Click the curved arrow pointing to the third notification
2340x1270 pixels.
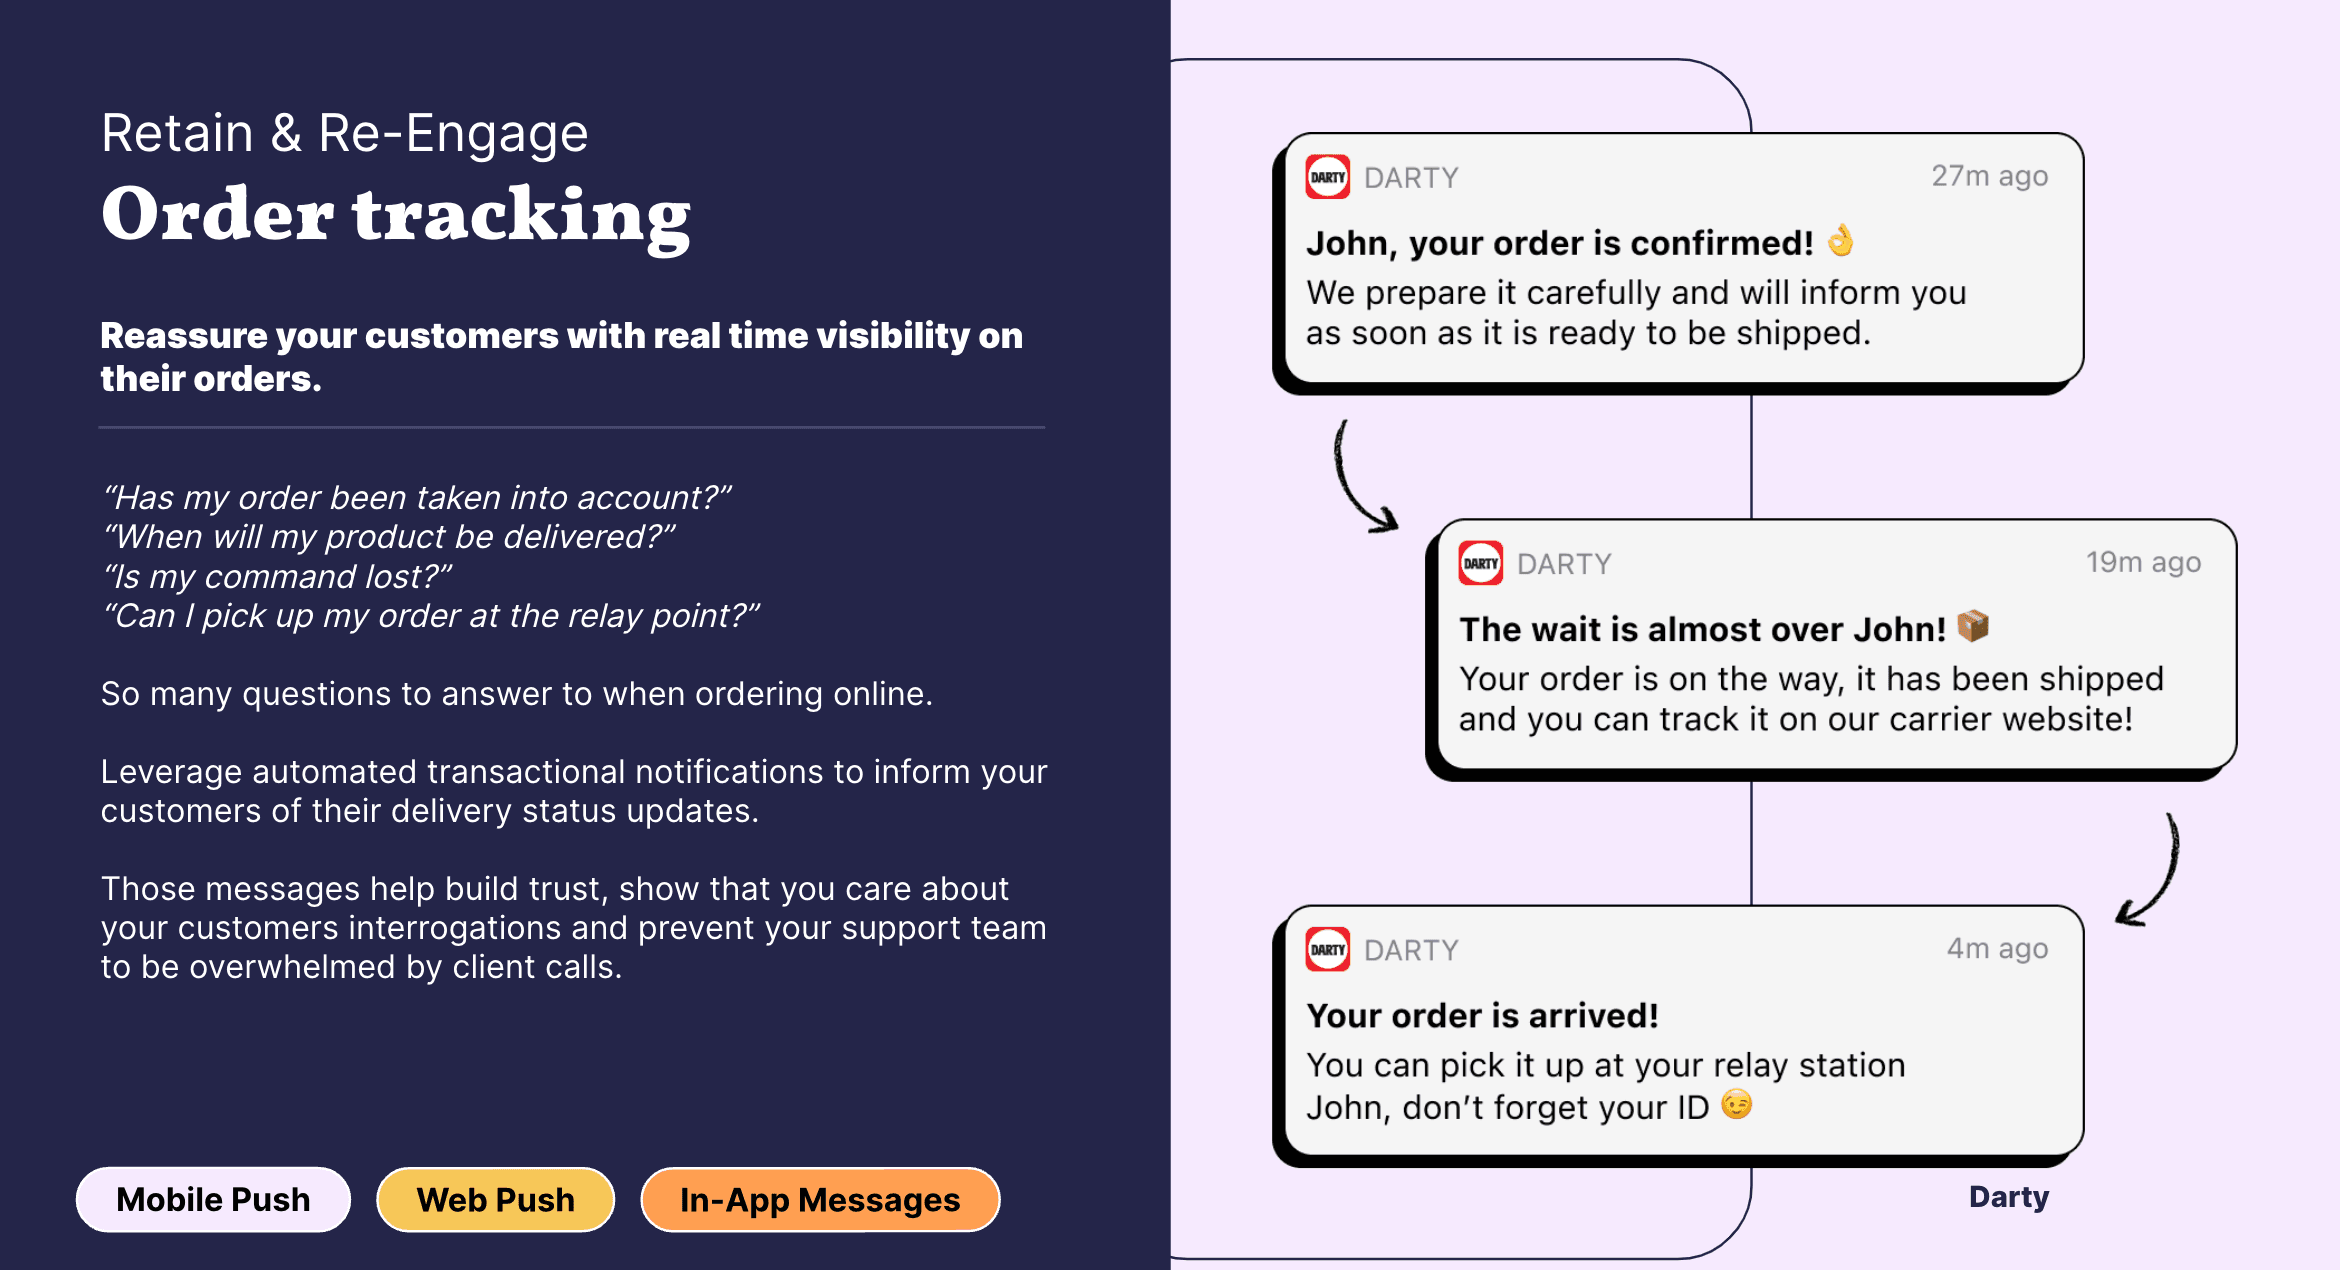[2148, 870]
